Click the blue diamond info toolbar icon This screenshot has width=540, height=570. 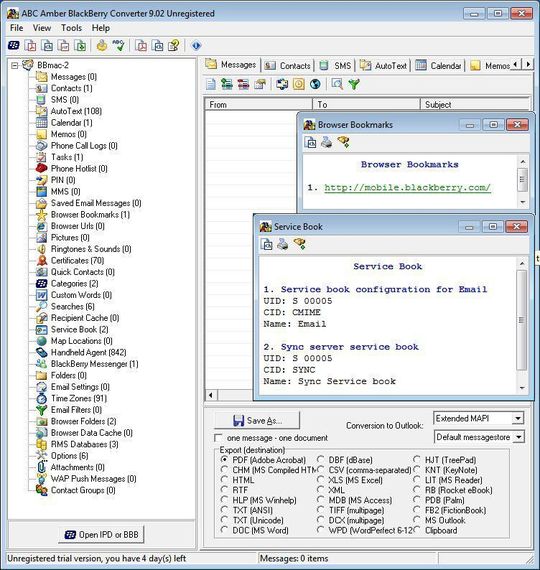[x=196, y=45]
